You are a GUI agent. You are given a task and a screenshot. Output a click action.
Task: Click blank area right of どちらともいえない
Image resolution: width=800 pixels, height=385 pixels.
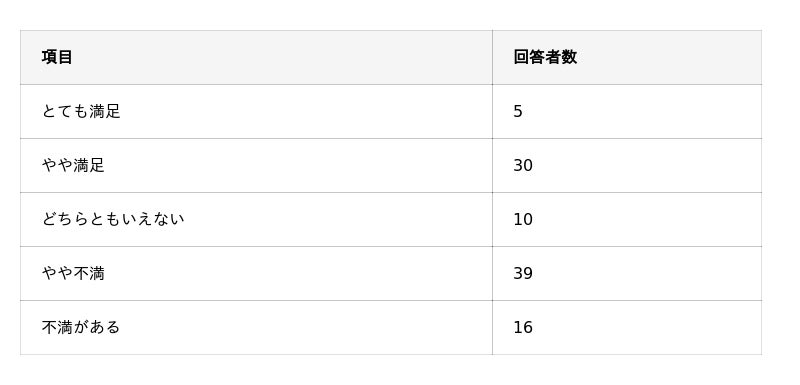[x=338, y=219]
